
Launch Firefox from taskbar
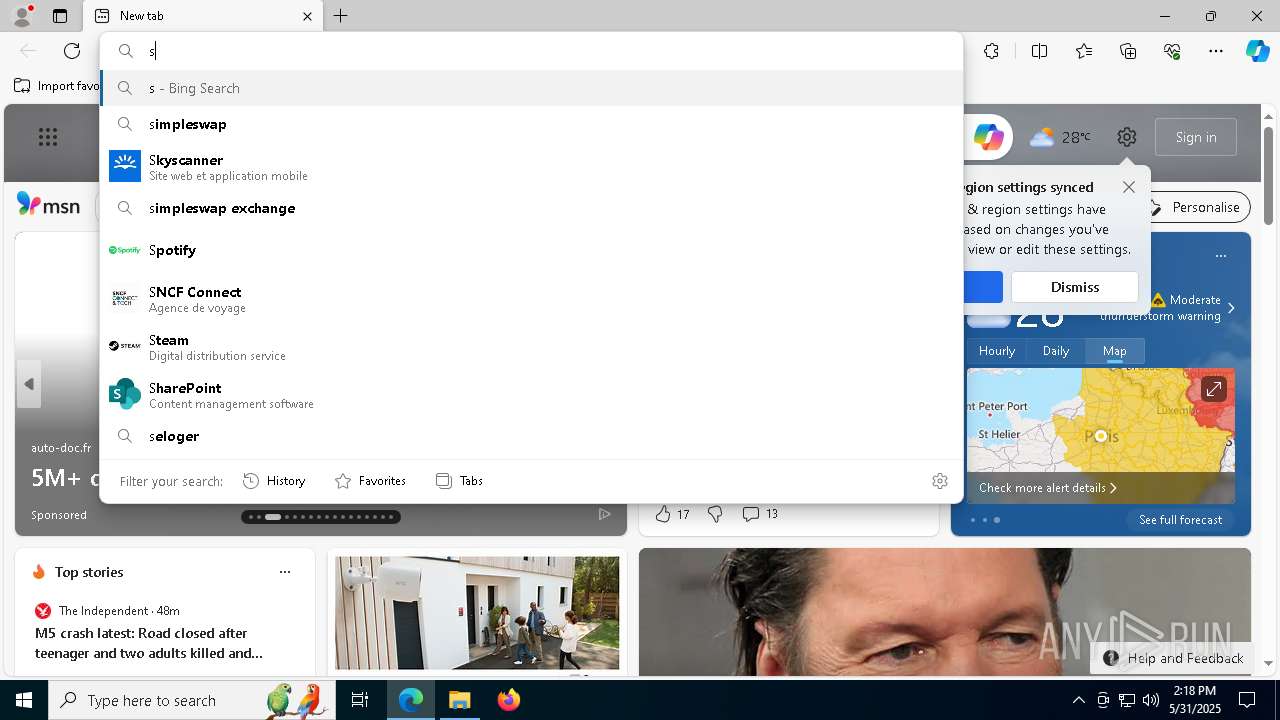[x=508, y=700]
